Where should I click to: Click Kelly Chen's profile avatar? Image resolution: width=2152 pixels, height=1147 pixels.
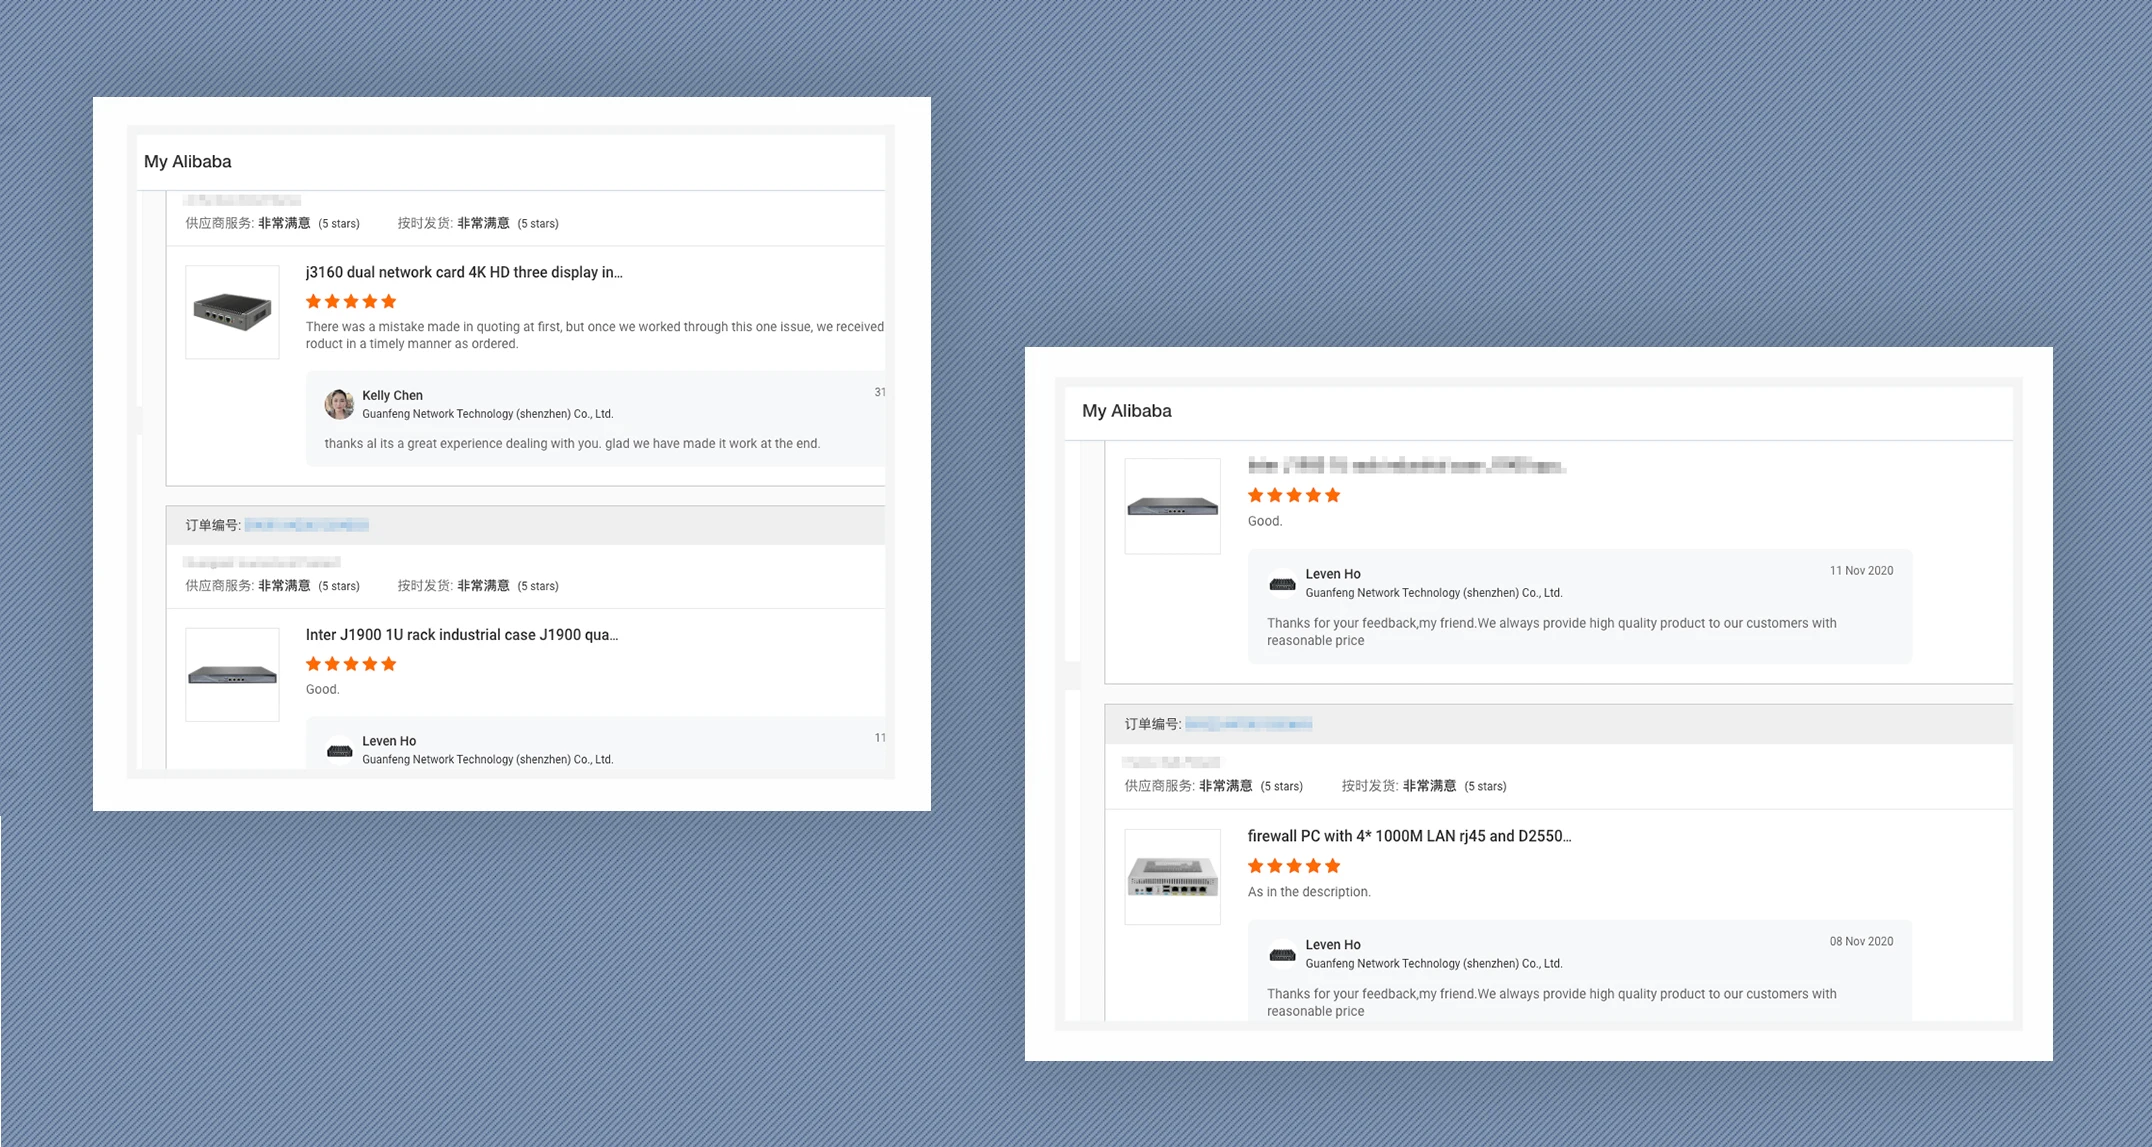click(339, 404)
